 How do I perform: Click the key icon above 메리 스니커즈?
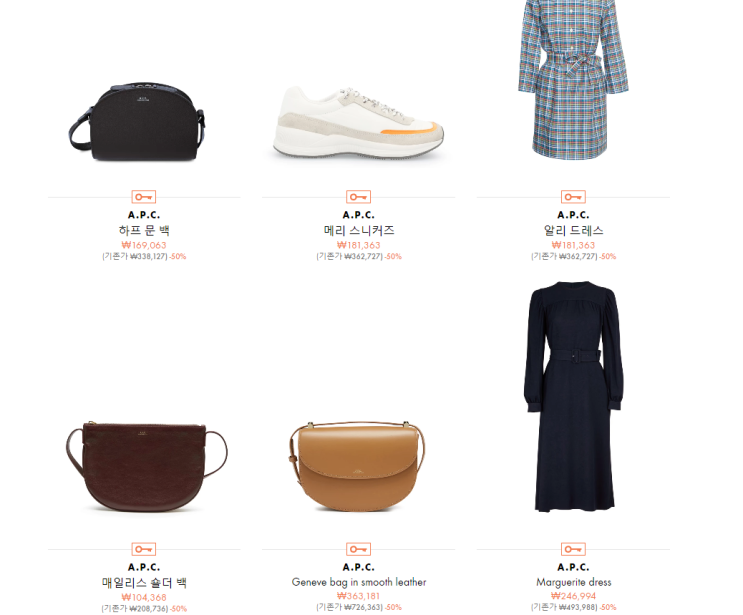[358, 197]
